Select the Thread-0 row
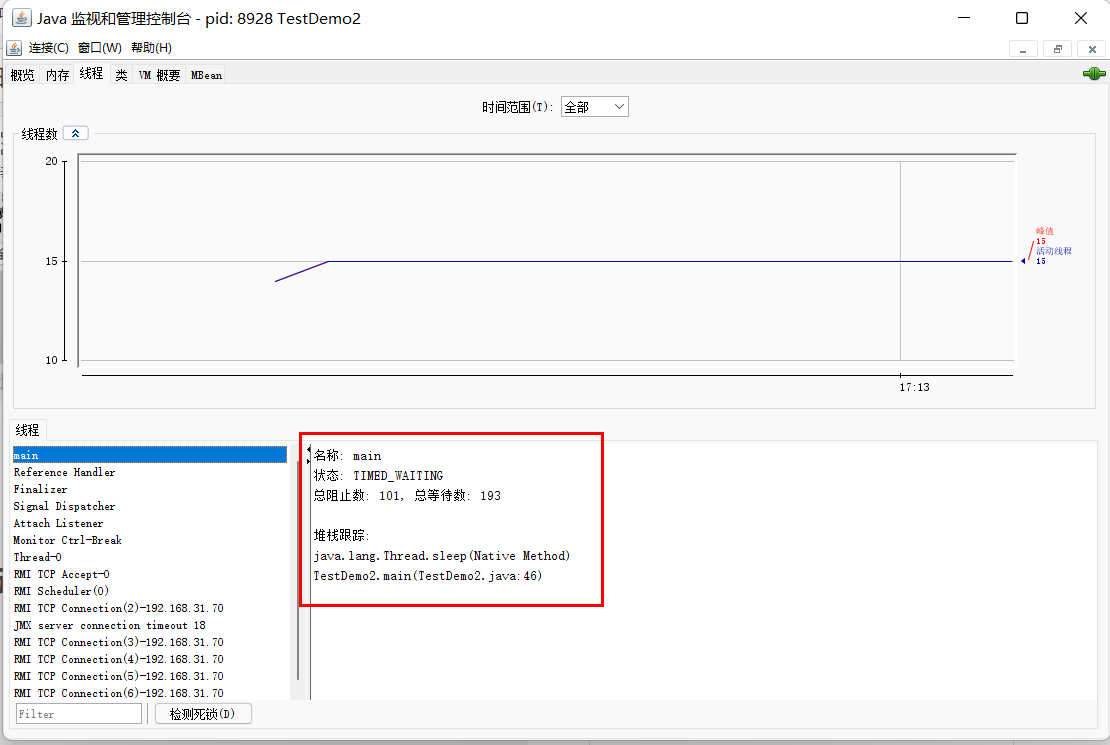This screenshot has height=745, width=1110. tap(150, 557)
